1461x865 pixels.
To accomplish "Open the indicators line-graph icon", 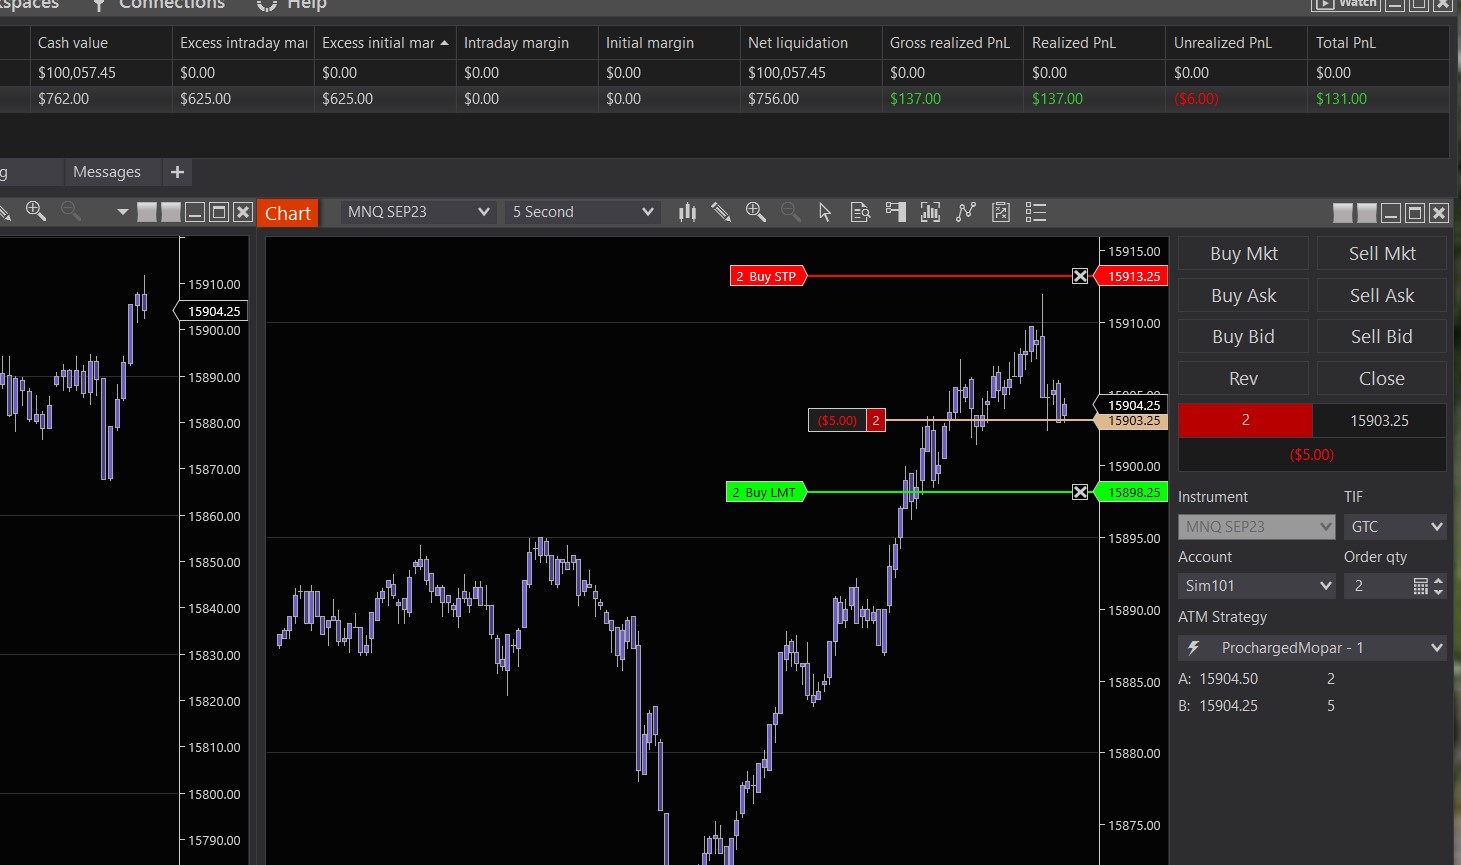I will [x=965, y=212].
